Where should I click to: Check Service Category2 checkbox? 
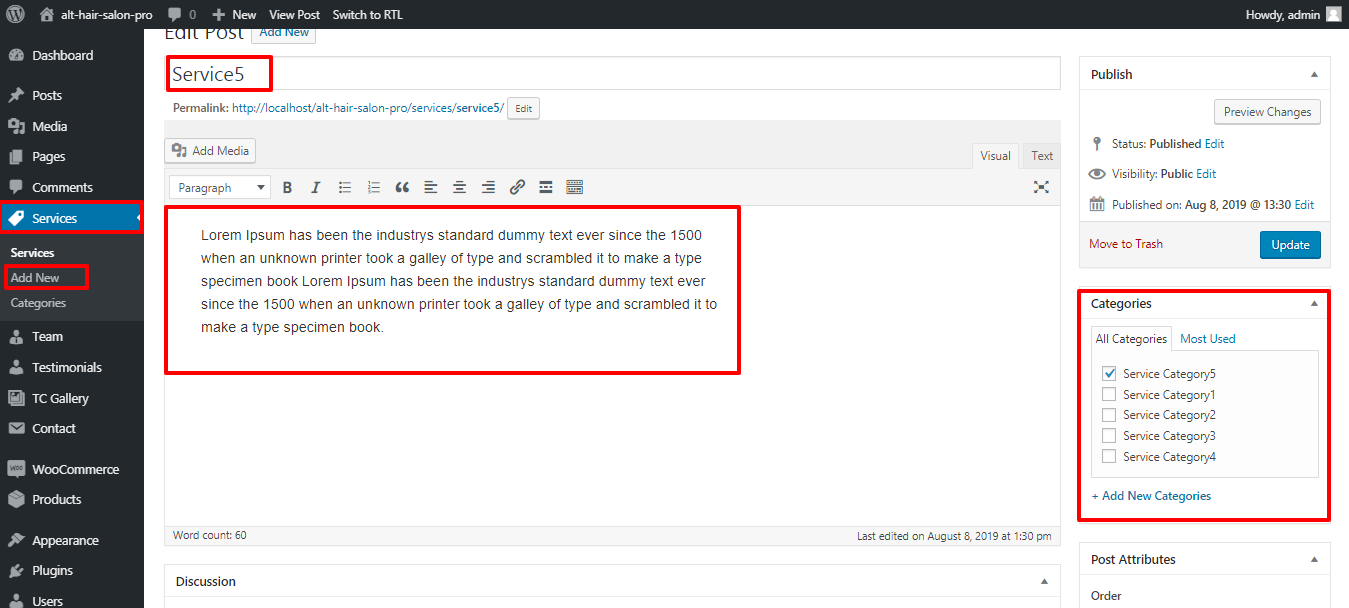(x=1109, y=415)
